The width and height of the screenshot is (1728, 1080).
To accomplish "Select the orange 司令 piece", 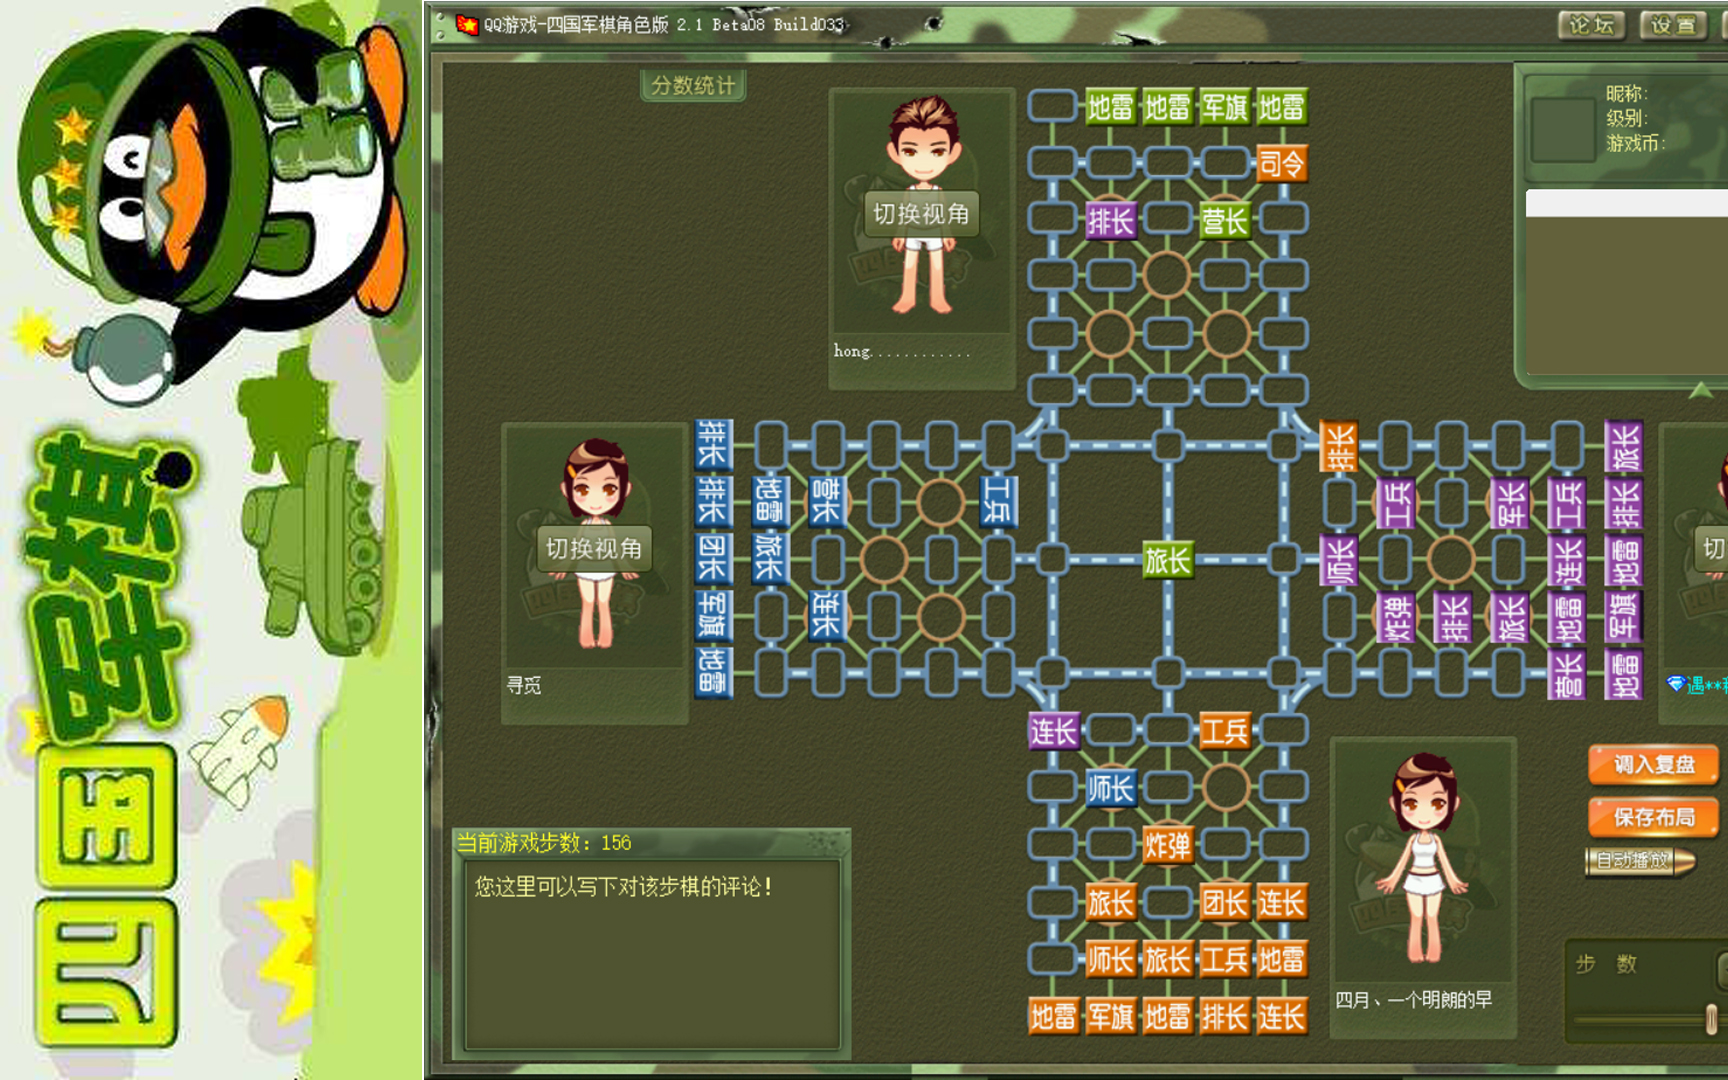I will [x=1281, y=163].
